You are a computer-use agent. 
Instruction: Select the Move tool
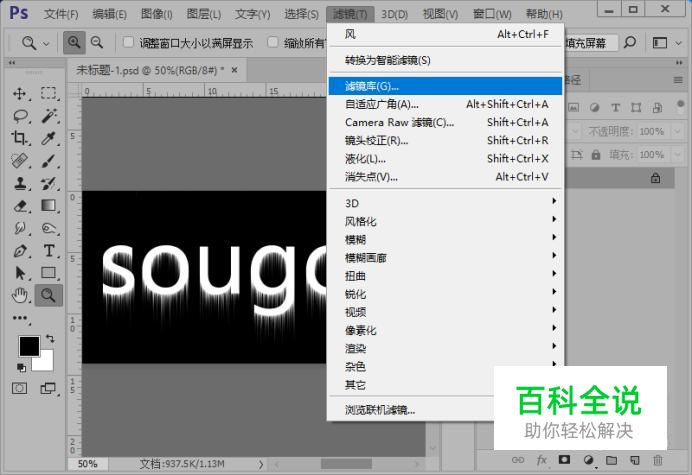[19, 94]
